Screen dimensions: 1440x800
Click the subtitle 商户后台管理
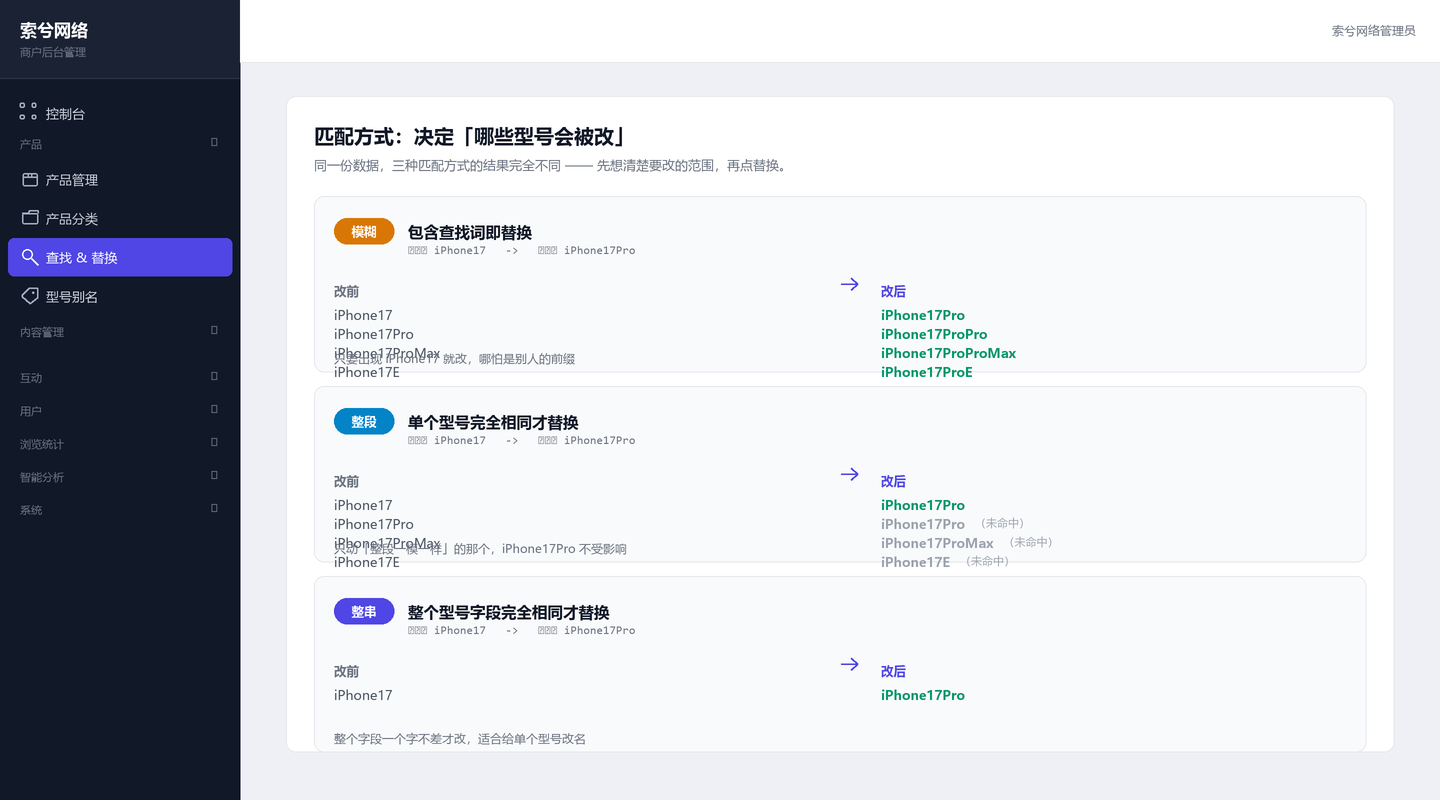[x=53, y=52]
